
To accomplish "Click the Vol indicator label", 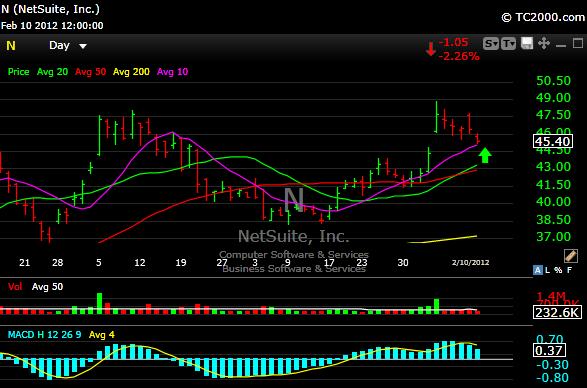I will tap(15, 287).
